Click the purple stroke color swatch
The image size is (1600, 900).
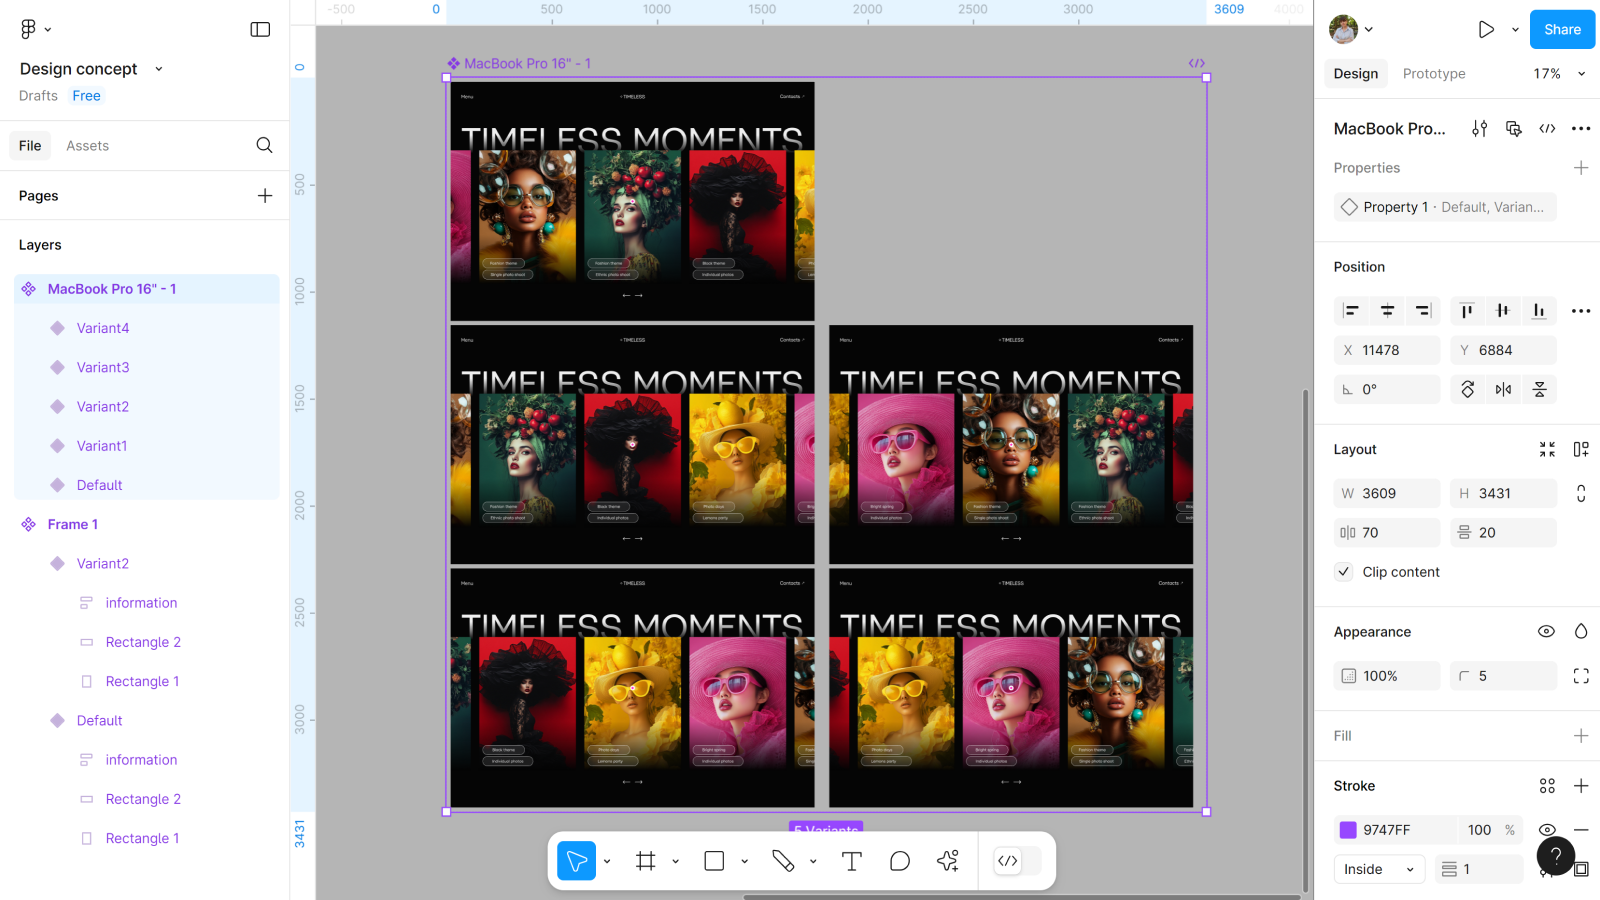(1348, 830)
